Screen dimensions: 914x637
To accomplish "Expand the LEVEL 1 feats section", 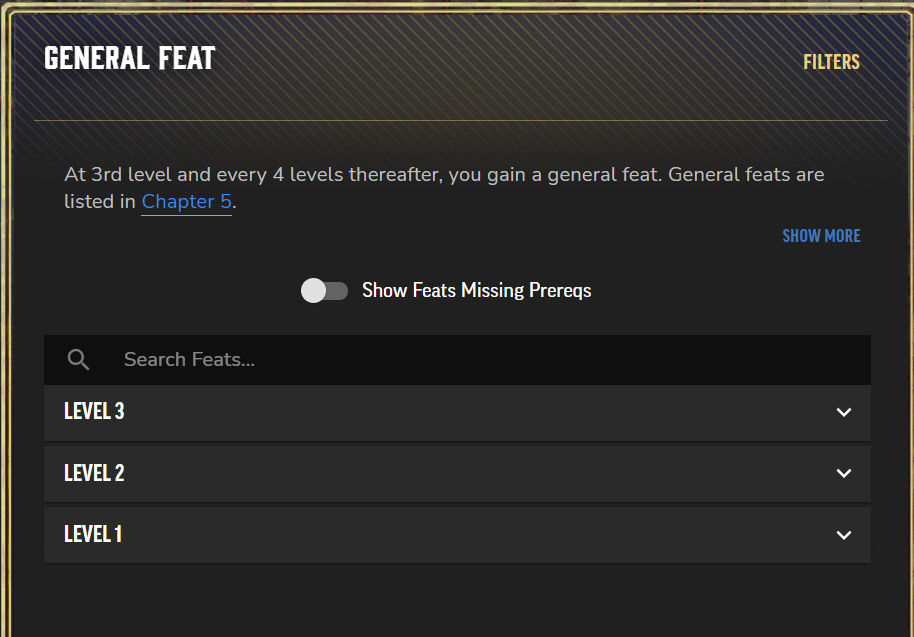I will (x=458, y=535).
